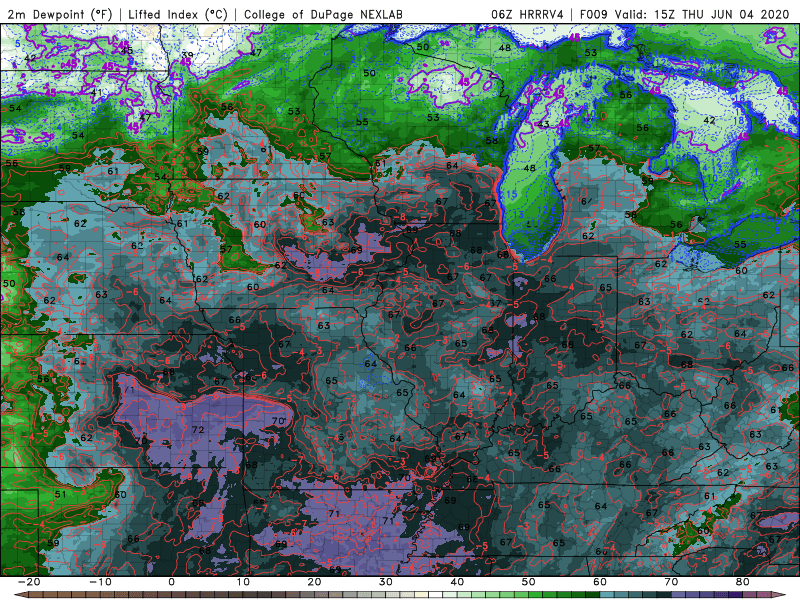This screenshot has height=600, width=800.
Task: Click the 43 dewpoint reading over Lake Michigan
Action: 543,124
